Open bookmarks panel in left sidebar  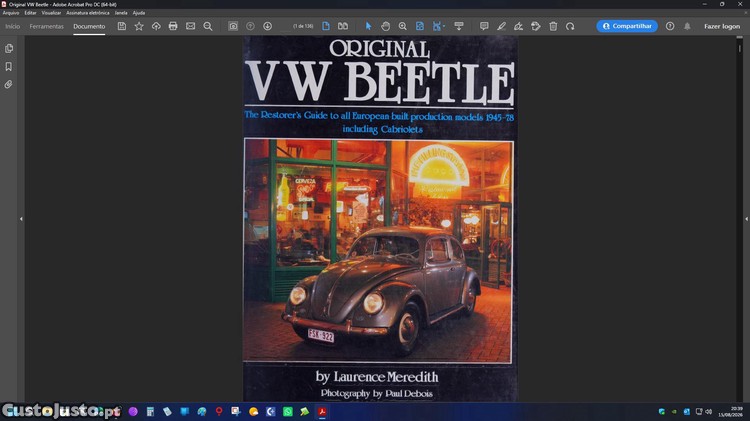[x=9, y=66]
